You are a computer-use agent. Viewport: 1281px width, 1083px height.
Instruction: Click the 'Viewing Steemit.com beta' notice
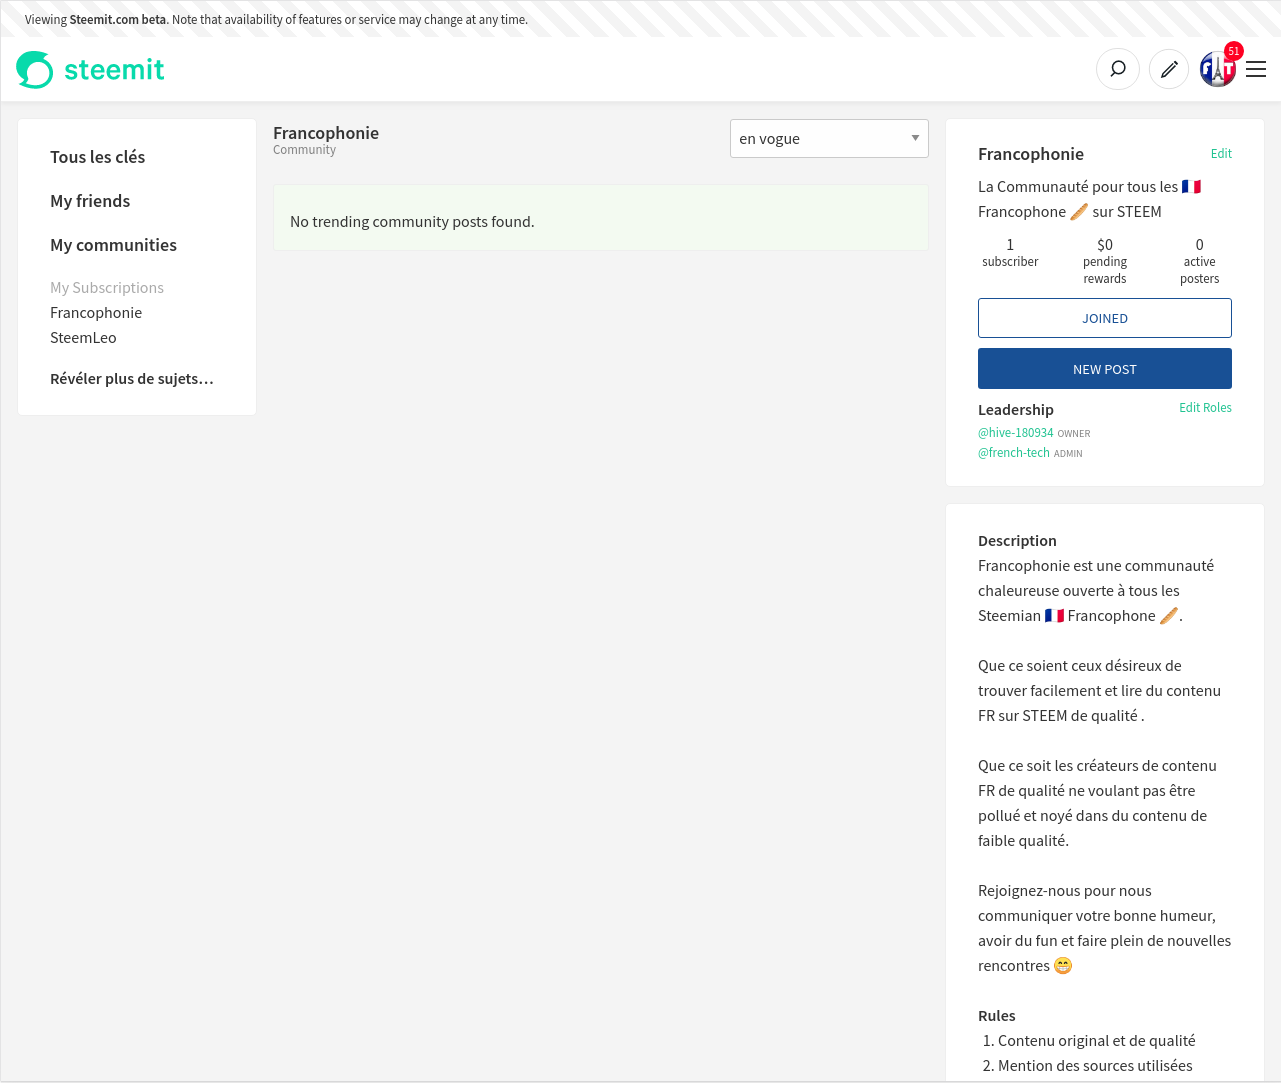pos(276,19)
